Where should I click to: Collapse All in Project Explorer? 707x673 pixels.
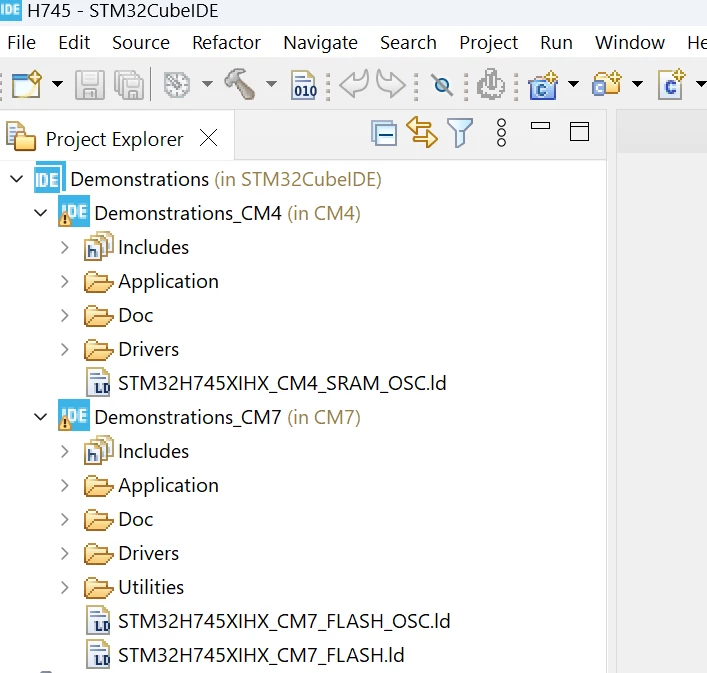[384, 133]
